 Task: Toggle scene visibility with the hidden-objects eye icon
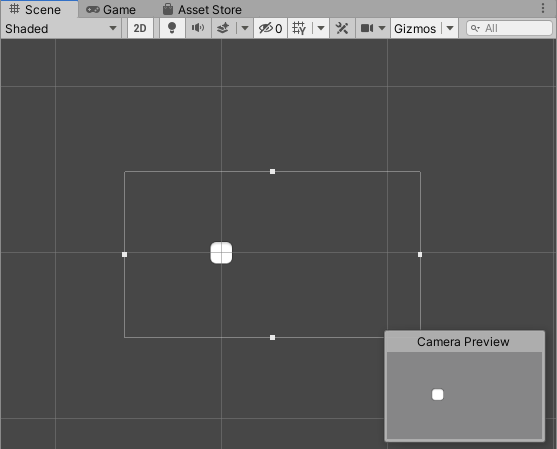270,28
